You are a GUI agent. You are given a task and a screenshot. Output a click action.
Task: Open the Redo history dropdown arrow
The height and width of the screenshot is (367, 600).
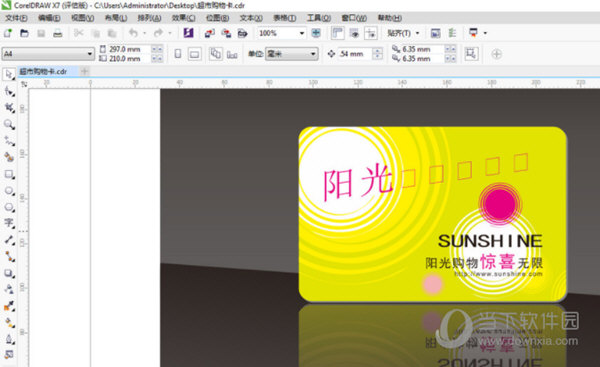(170, 33)
